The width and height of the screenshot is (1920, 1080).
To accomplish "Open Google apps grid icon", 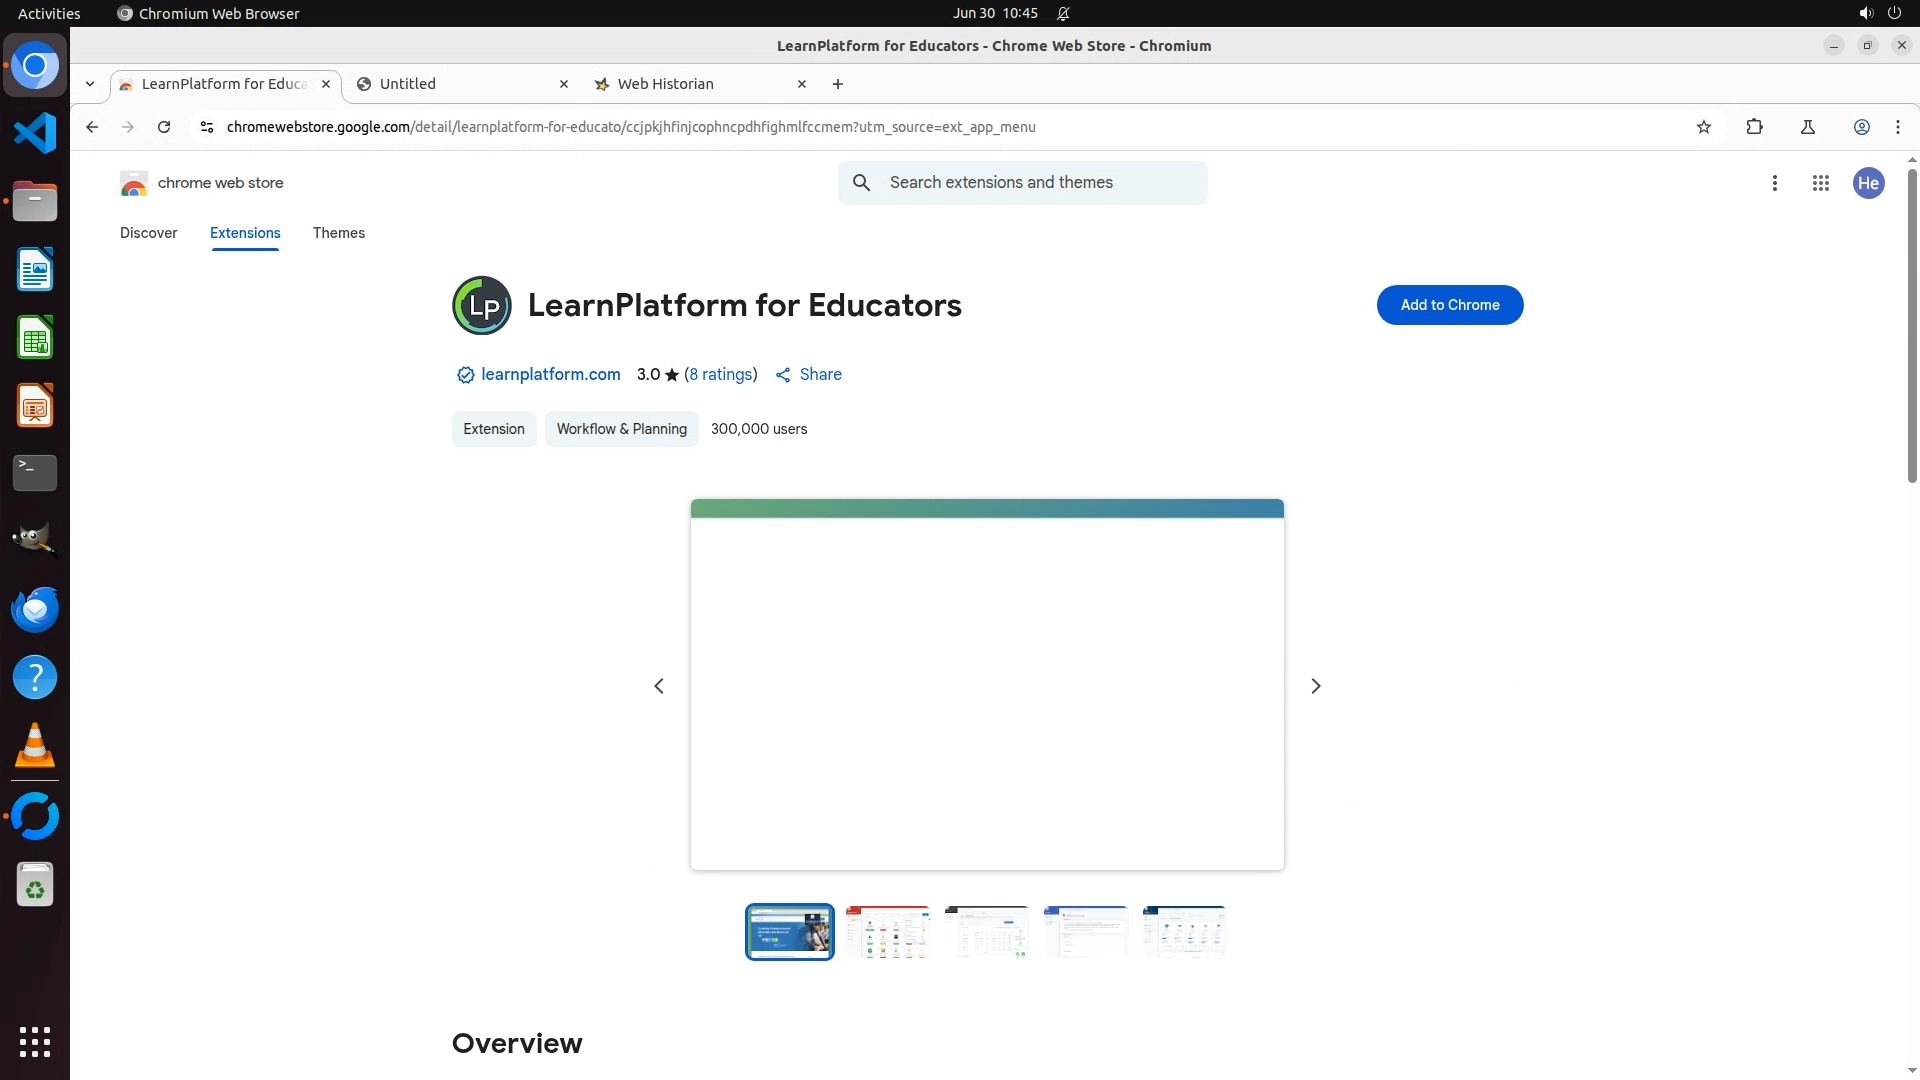I will [x=1820, y=183].
